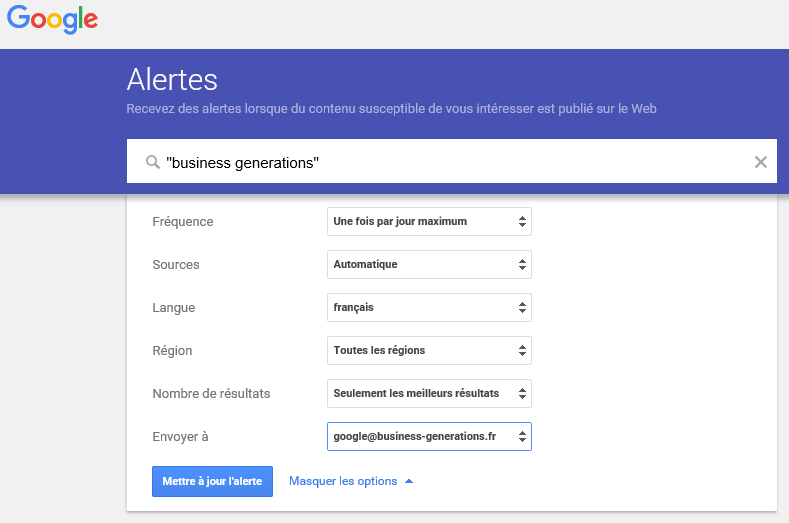Click the Région label
The width and height of the screenshot is (789, 523).
[x=172, y=351]
